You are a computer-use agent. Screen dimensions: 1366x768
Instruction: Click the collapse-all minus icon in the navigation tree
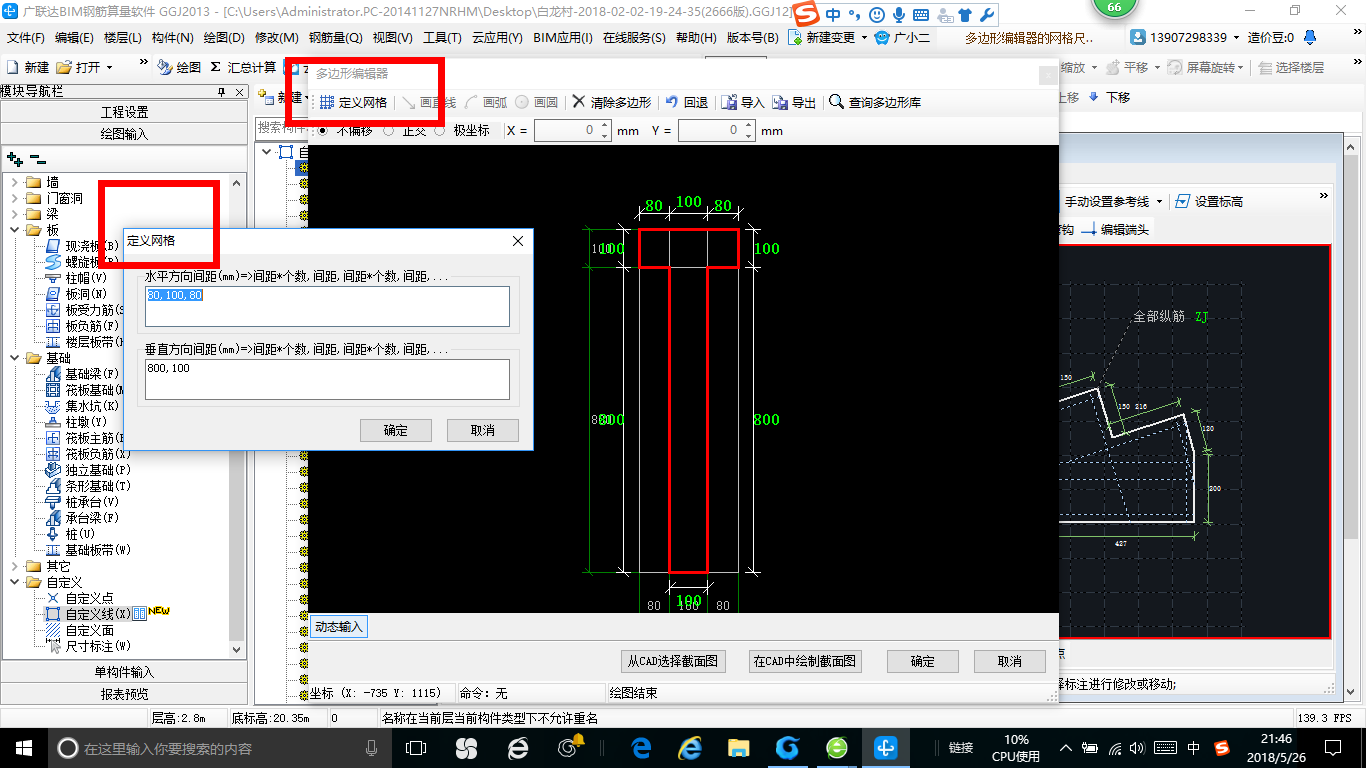pyautogui.click(x=37, y=159)
